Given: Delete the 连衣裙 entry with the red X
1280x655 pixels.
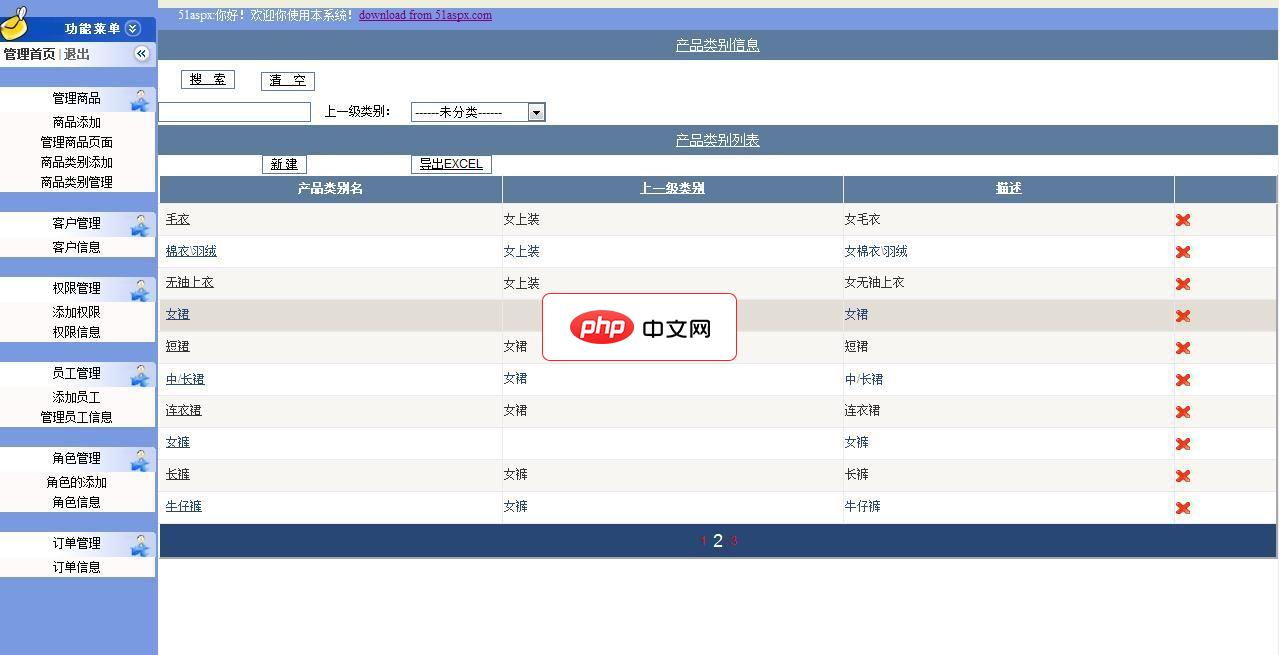Looking at the screenshot, I should coord(1183,411).
